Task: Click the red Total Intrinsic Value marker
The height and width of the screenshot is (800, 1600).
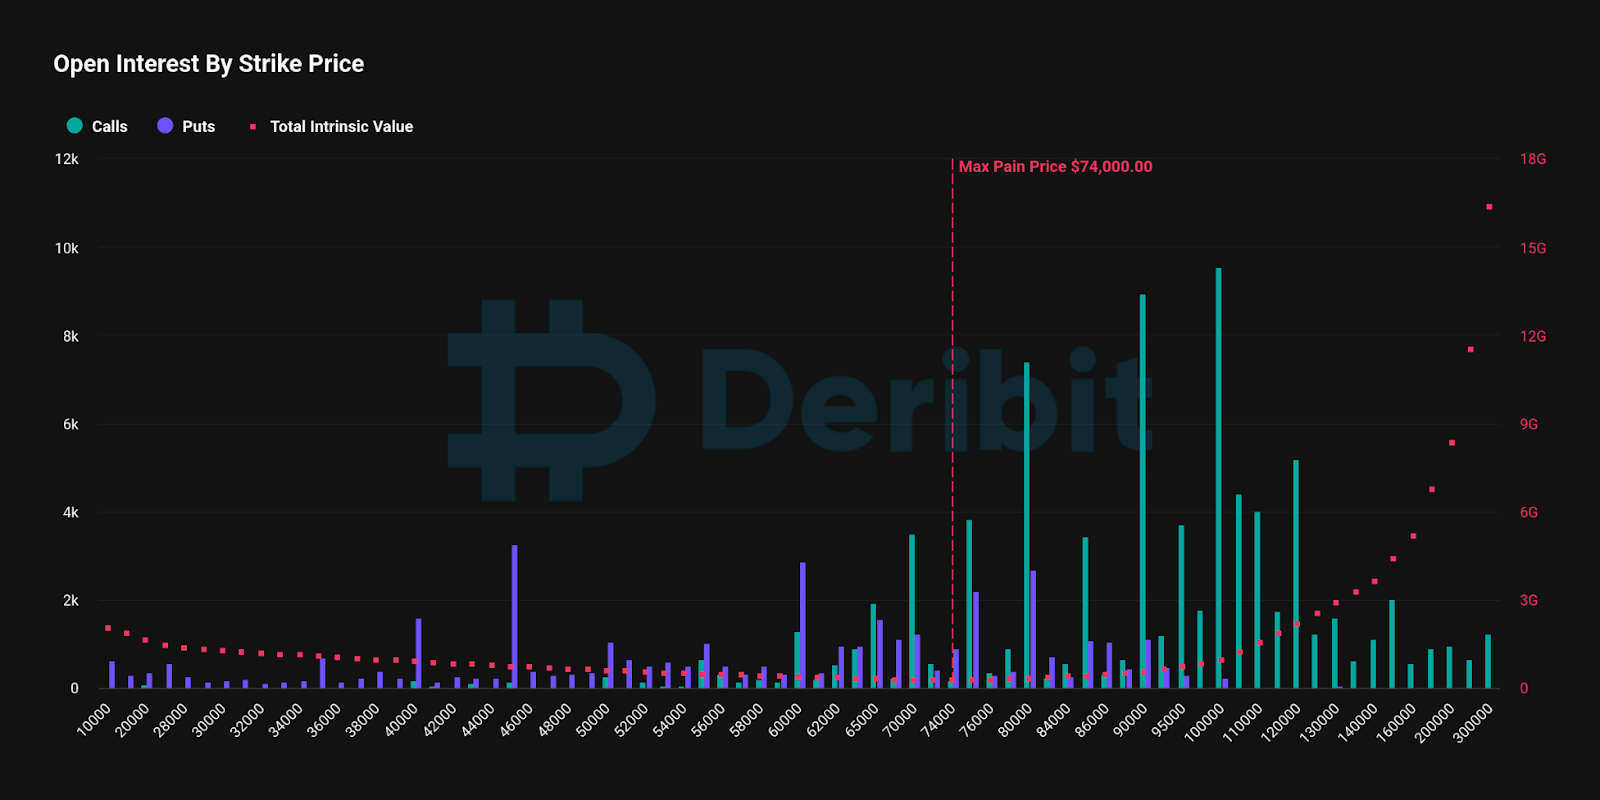Action: (253, 127)
